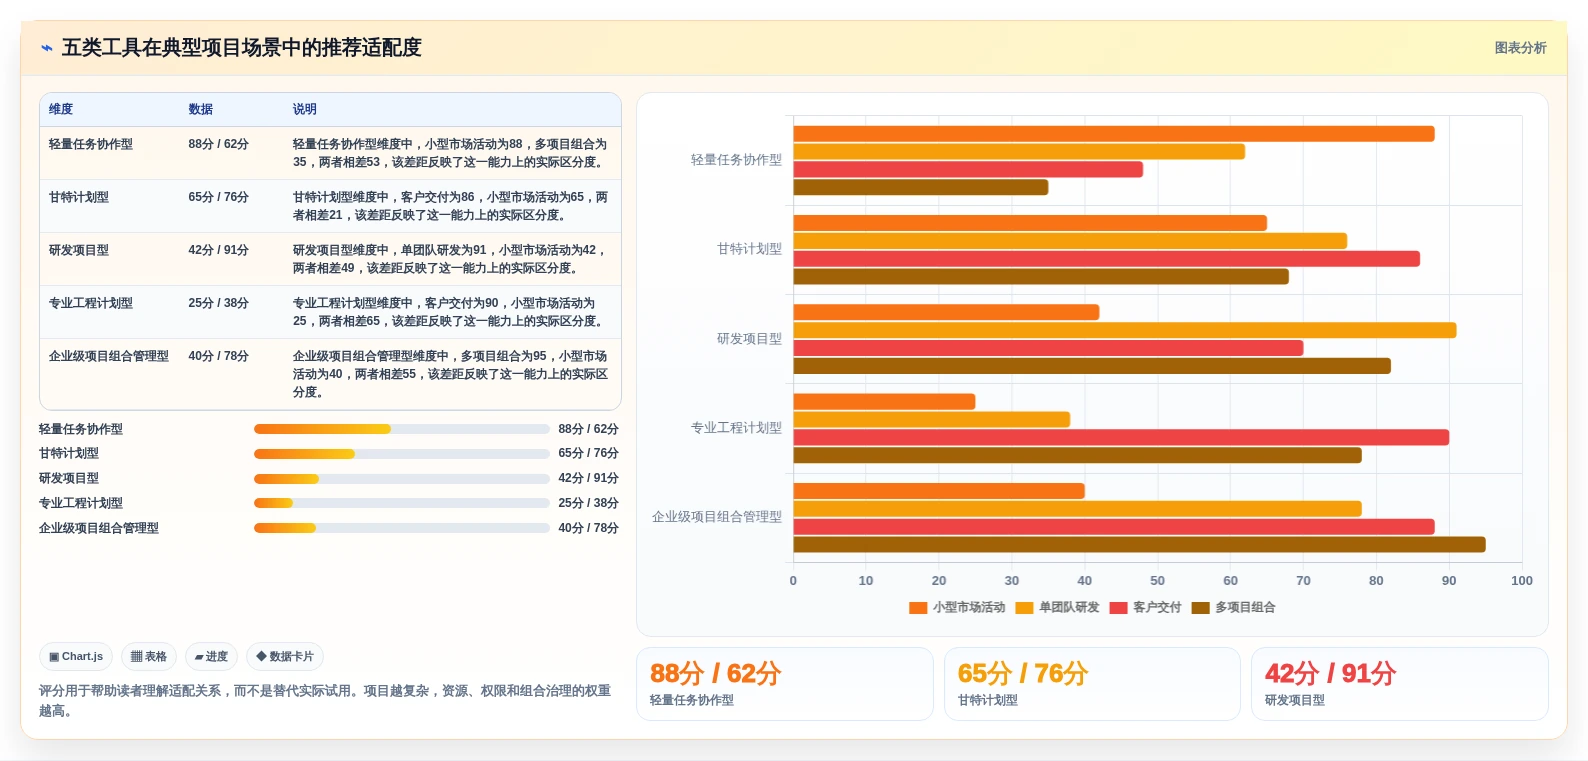Click table cell 专业工程计划型
The image size is (1588, 761).
(x=91, y=303)
